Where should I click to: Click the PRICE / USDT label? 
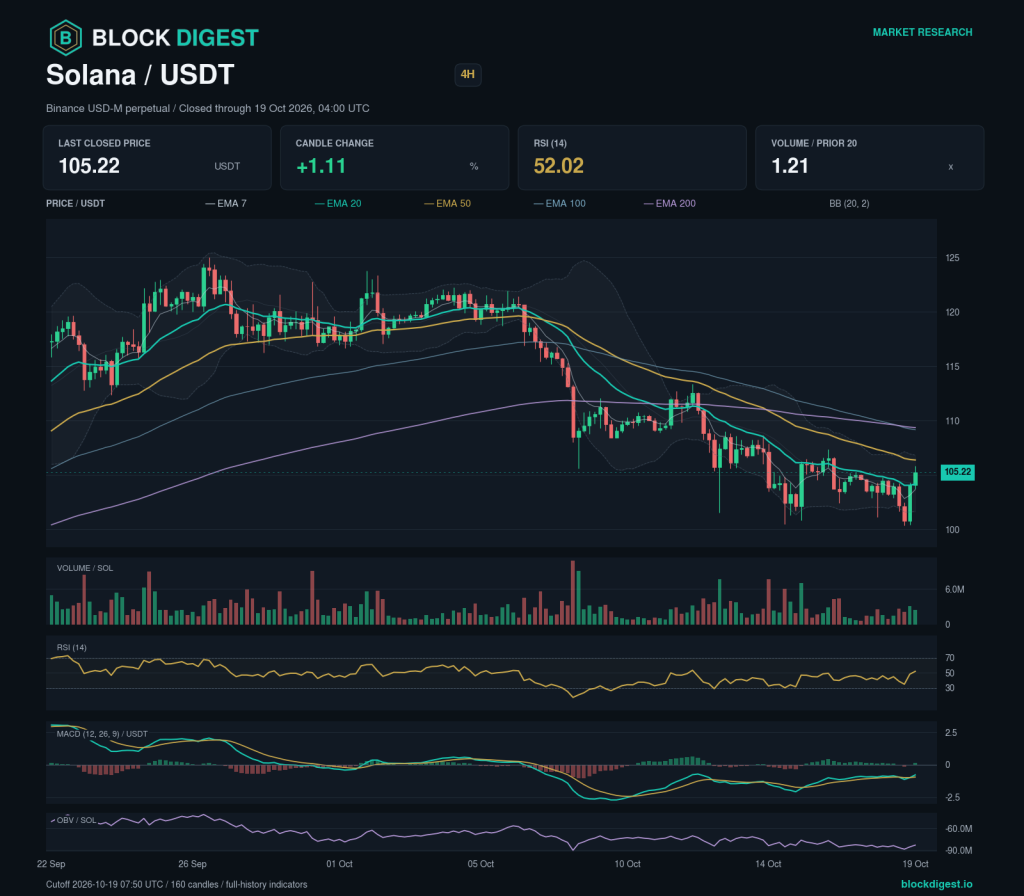(x=75, y=204)
